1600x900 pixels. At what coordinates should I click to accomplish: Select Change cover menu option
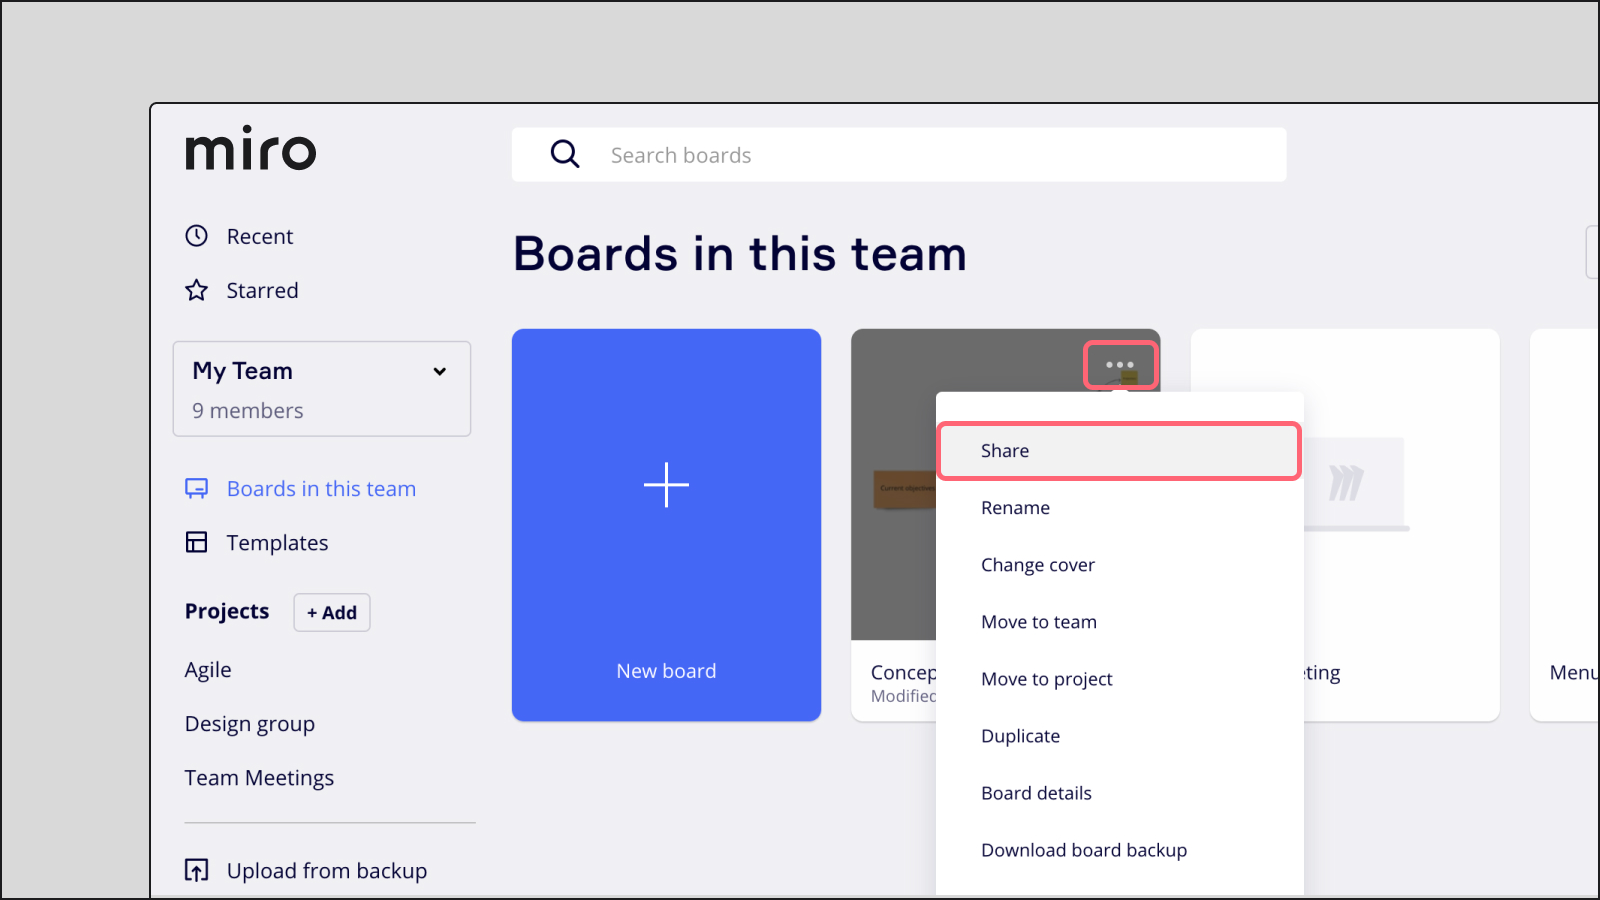(x=1037, y=565)
